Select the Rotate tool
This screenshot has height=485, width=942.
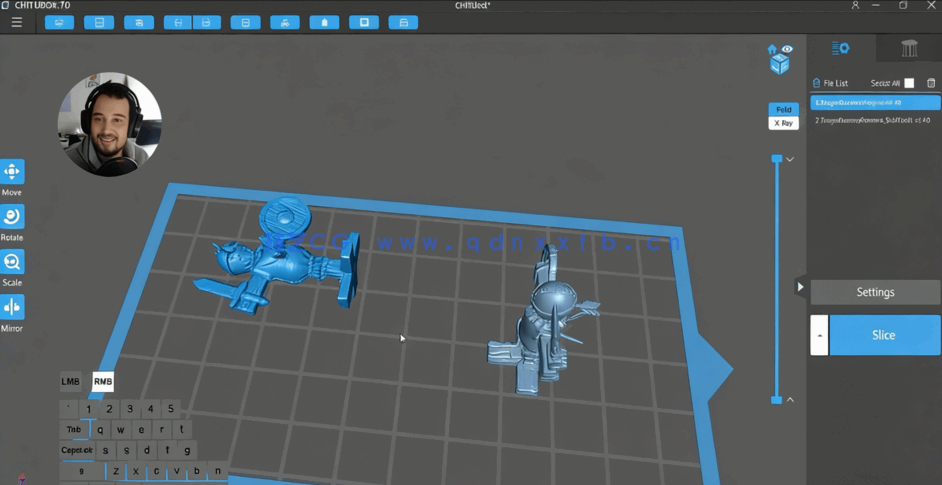click(12, 216)
